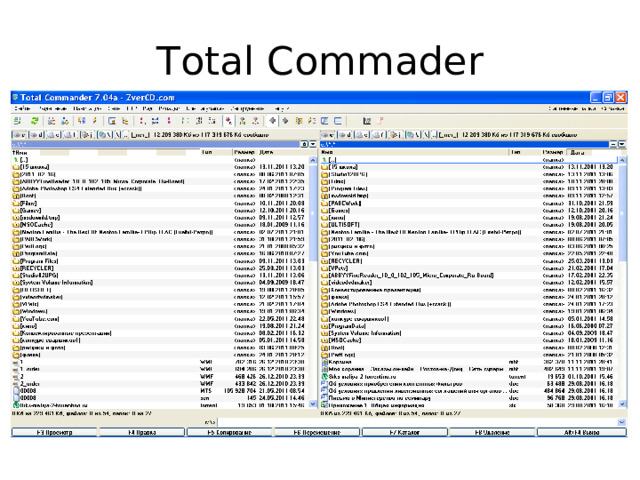Open the right panel directory hotlist button
This screenshot has width=640, height=480.
pyautogui.click(x=613, y=144)
